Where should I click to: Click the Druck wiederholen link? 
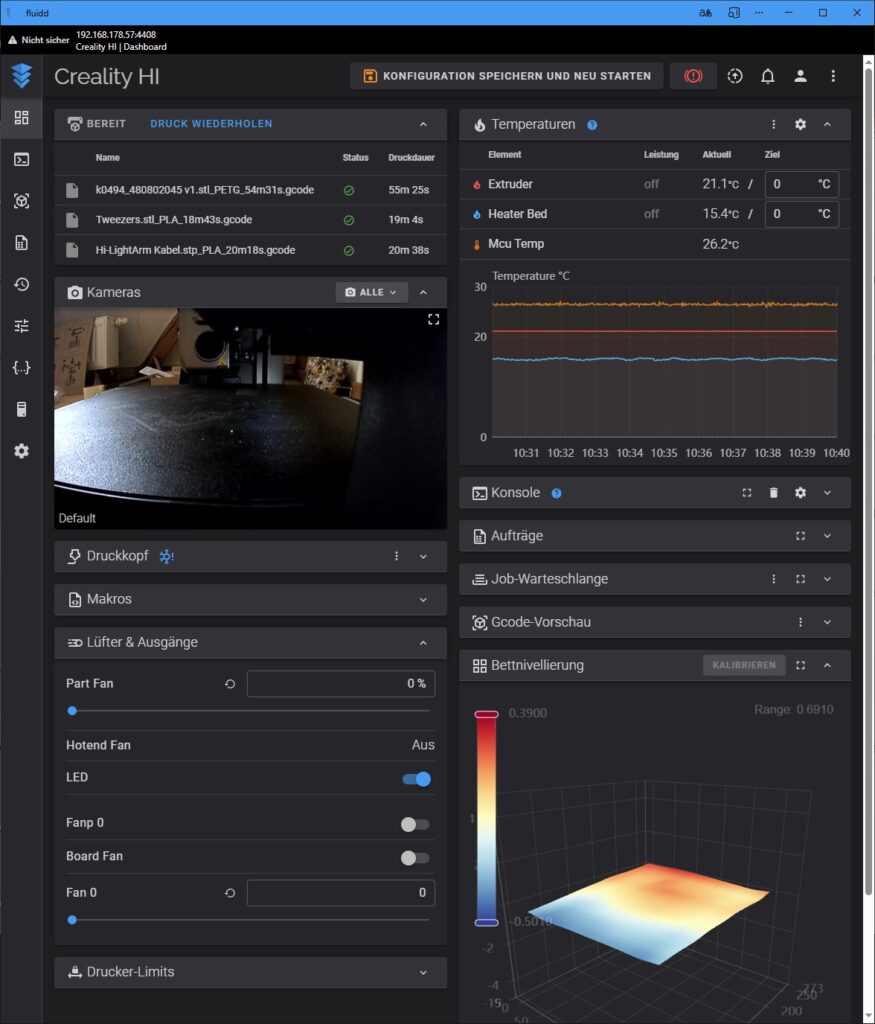[x=211, y=124]
